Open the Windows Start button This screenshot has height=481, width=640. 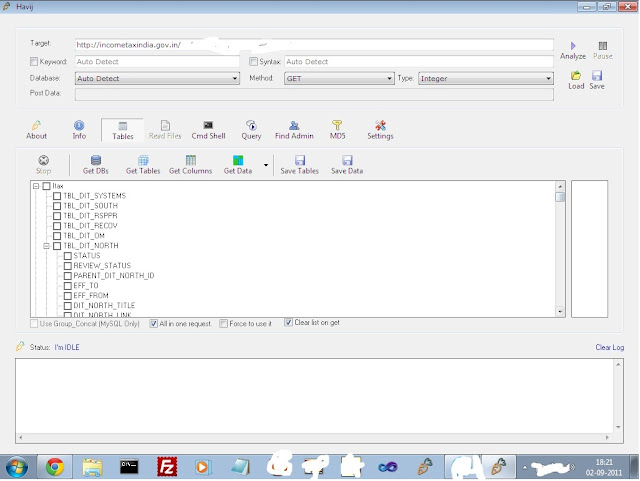click(x=17, y=467)
